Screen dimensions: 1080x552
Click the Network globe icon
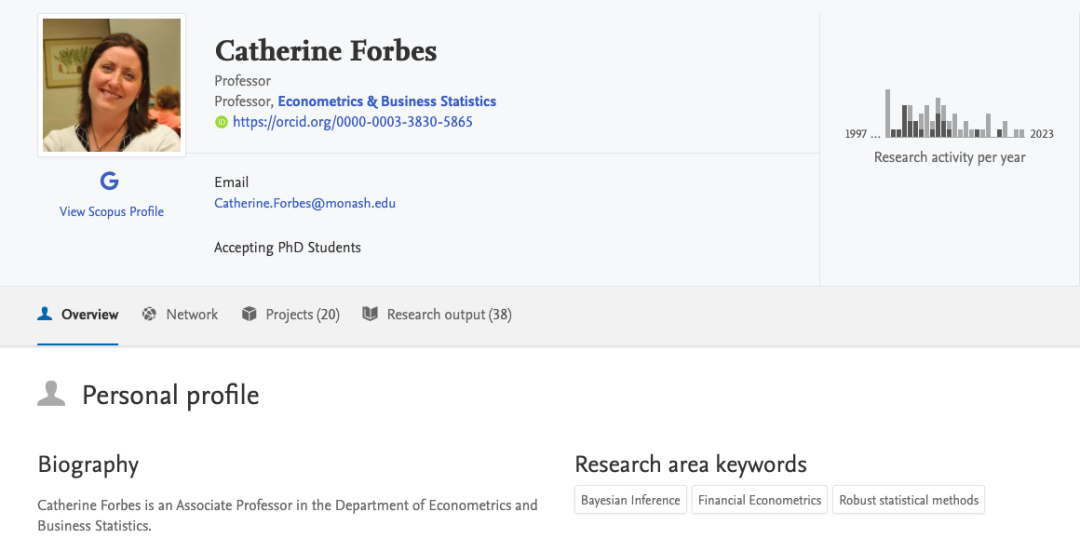click(x=150, y=314)
